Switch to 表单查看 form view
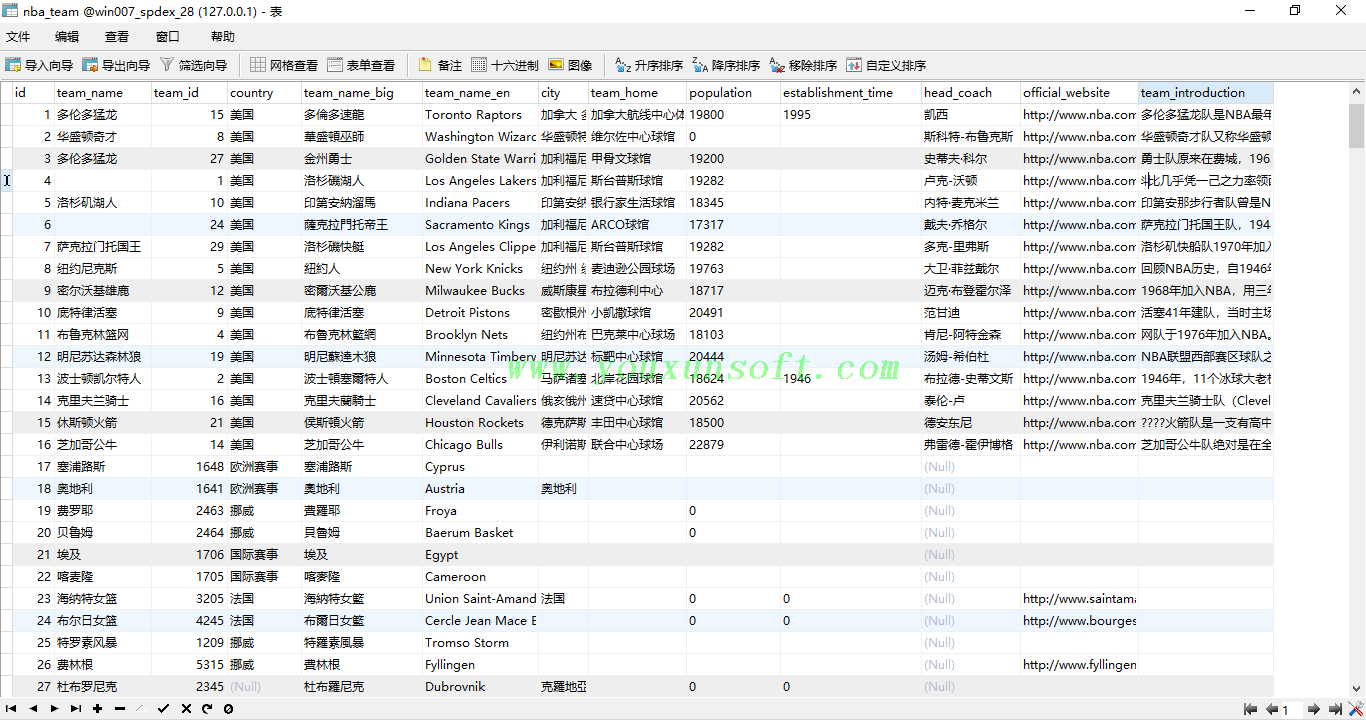 coord(361,65)
